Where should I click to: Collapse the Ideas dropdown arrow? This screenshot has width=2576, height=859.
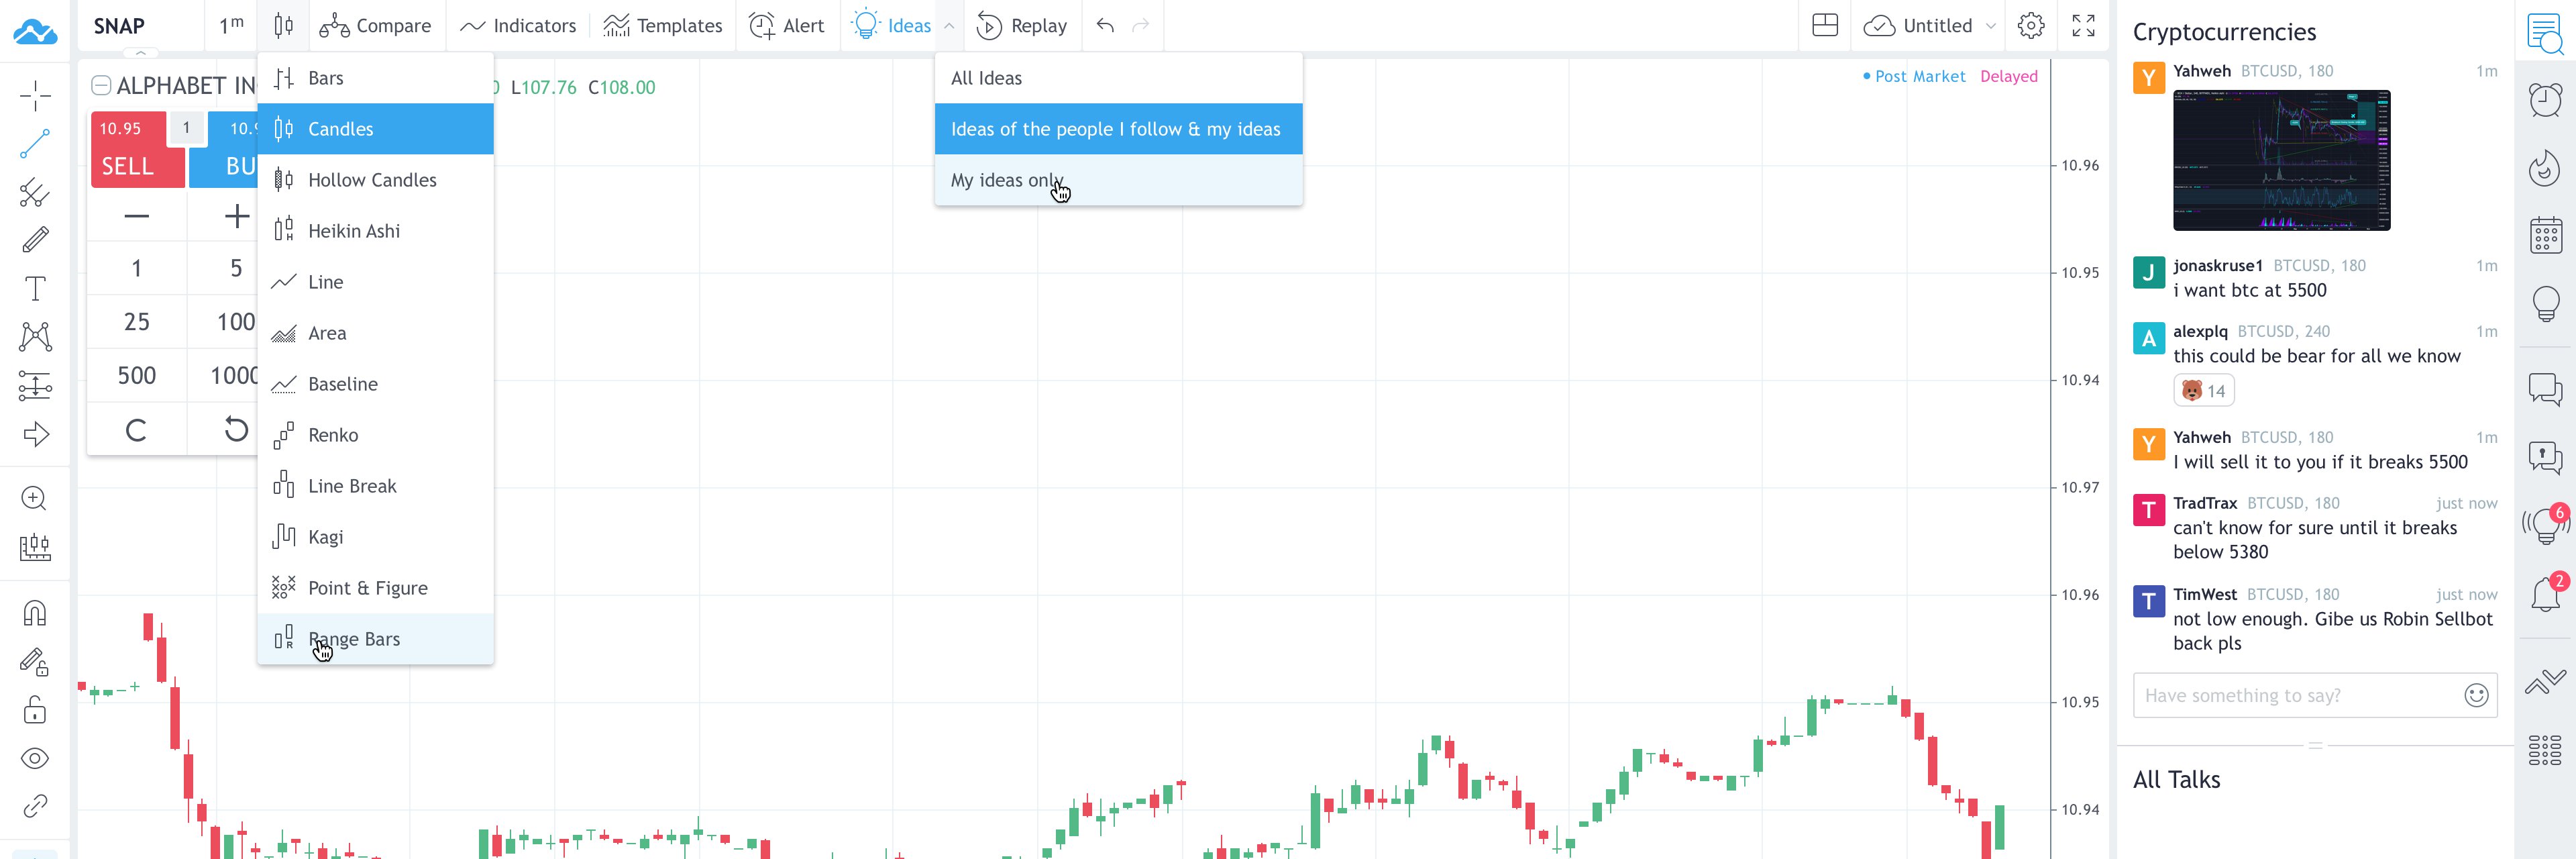click(x=949, y=25)
